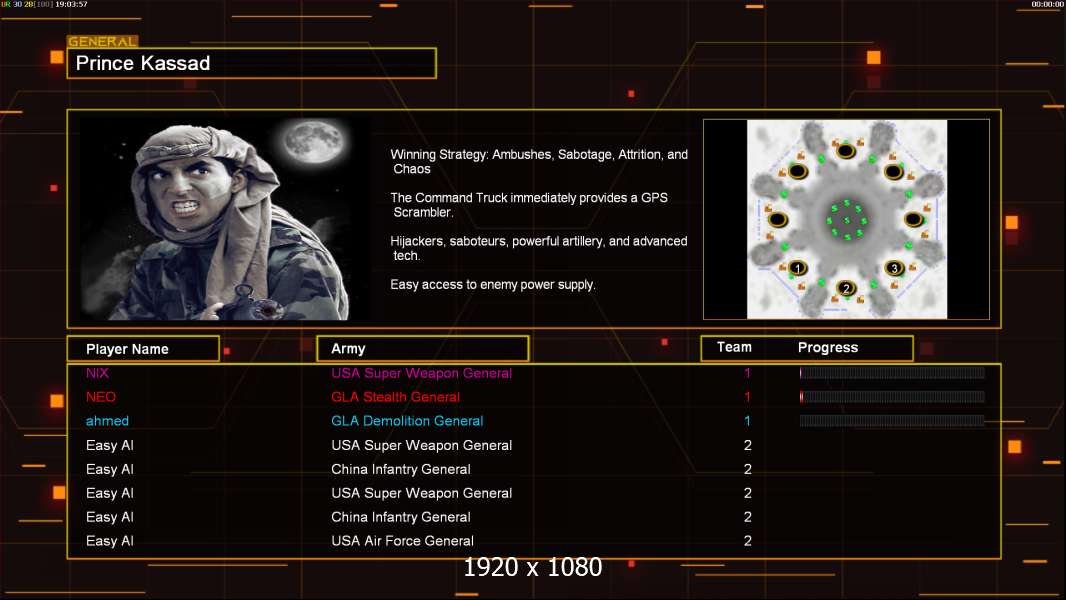Click ahmed's loading progress bar
This screenshot has width=1066, height=600.
coord(892,421)
